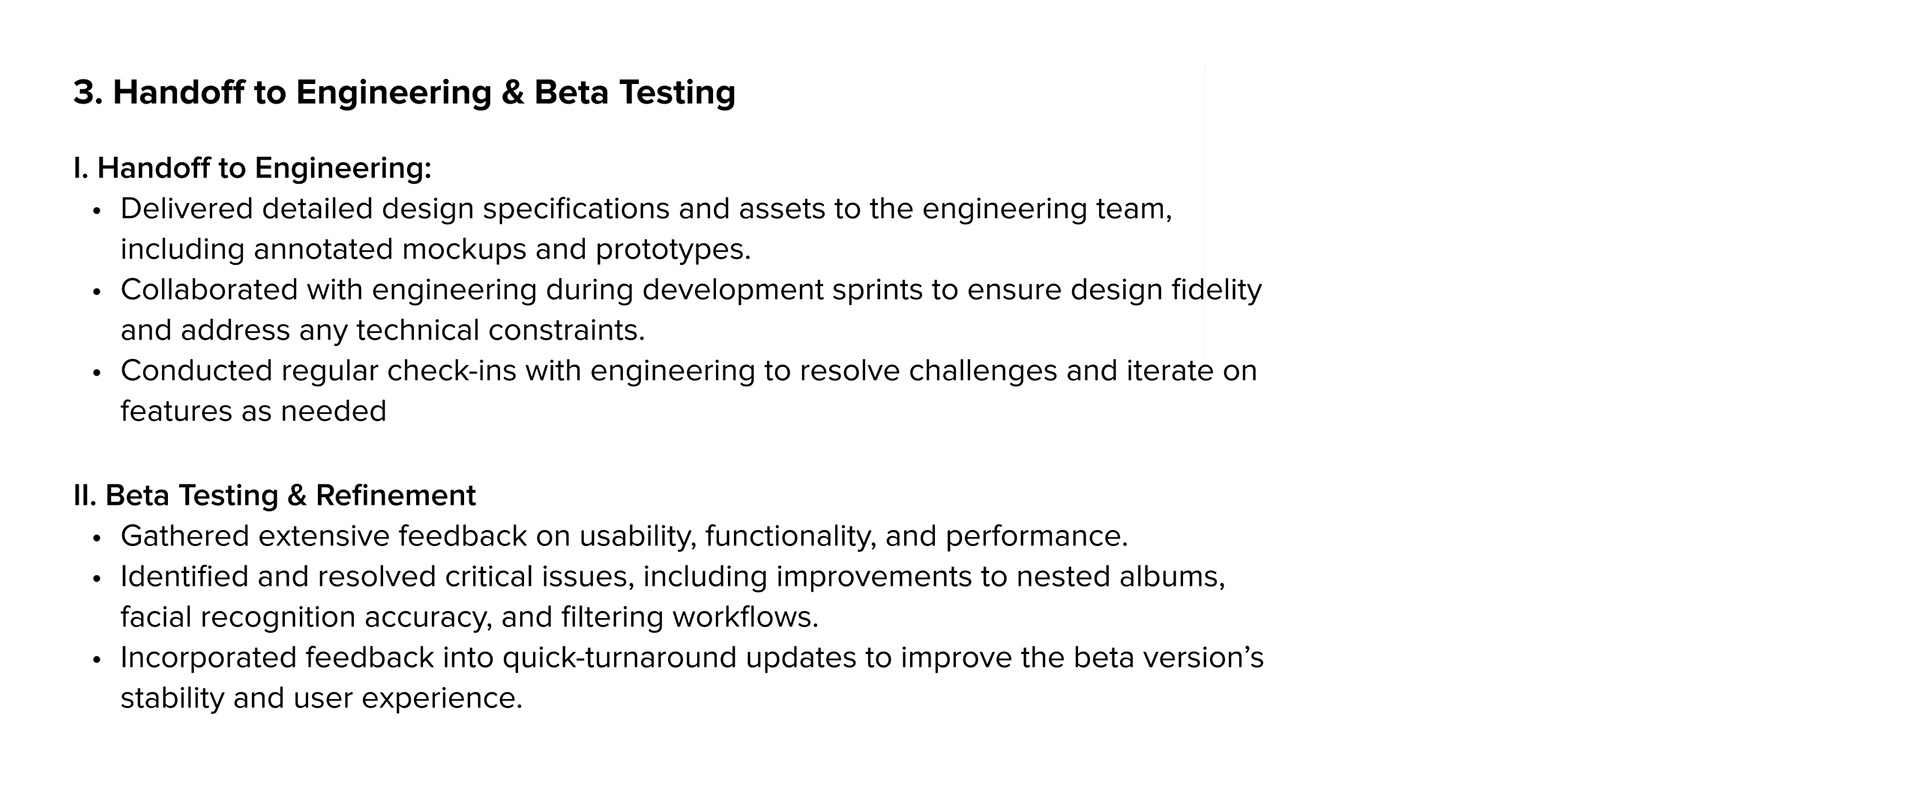The height and width of the screenshot is (801, 1920).
Task: Click the line 'including annotated mockups and prototypes.'
Action: coord(435,249)
